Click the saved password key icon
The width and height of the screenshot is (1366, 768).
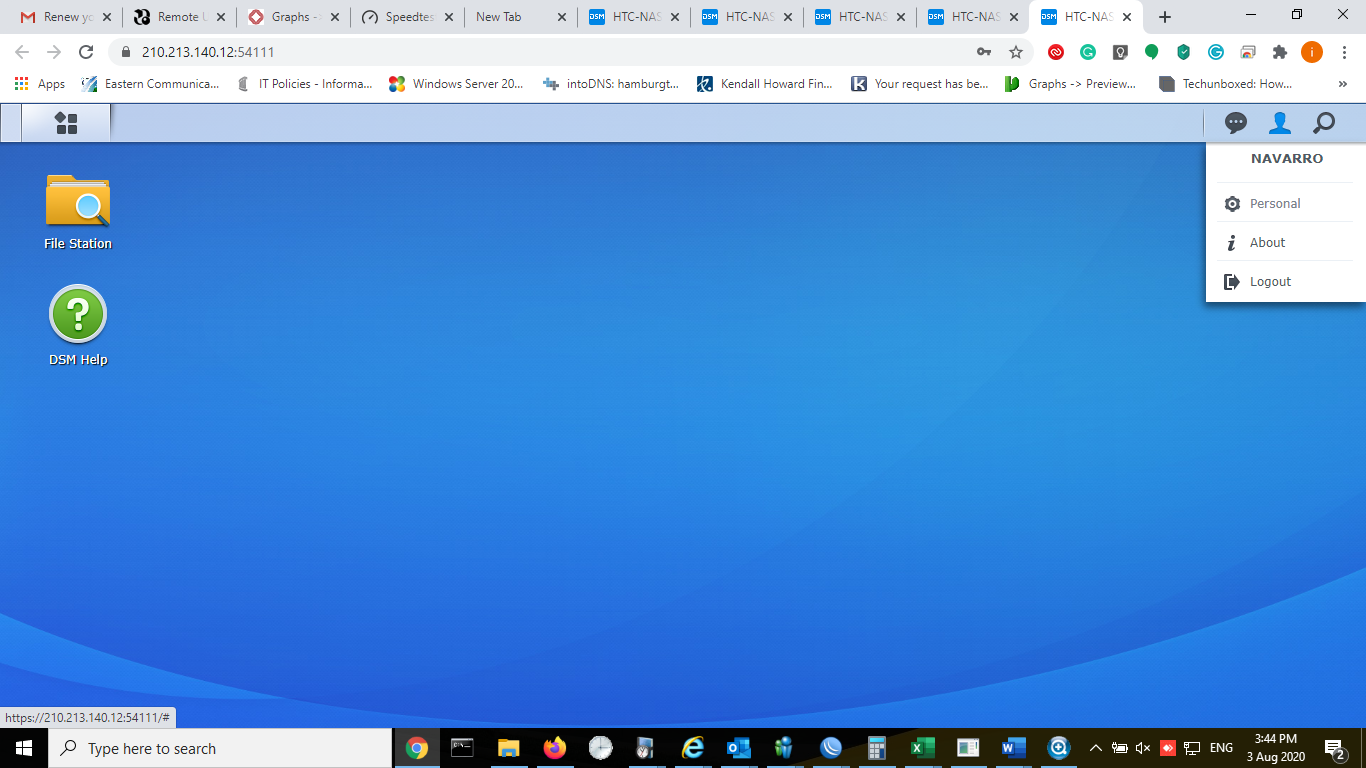[x=984, y=52]
